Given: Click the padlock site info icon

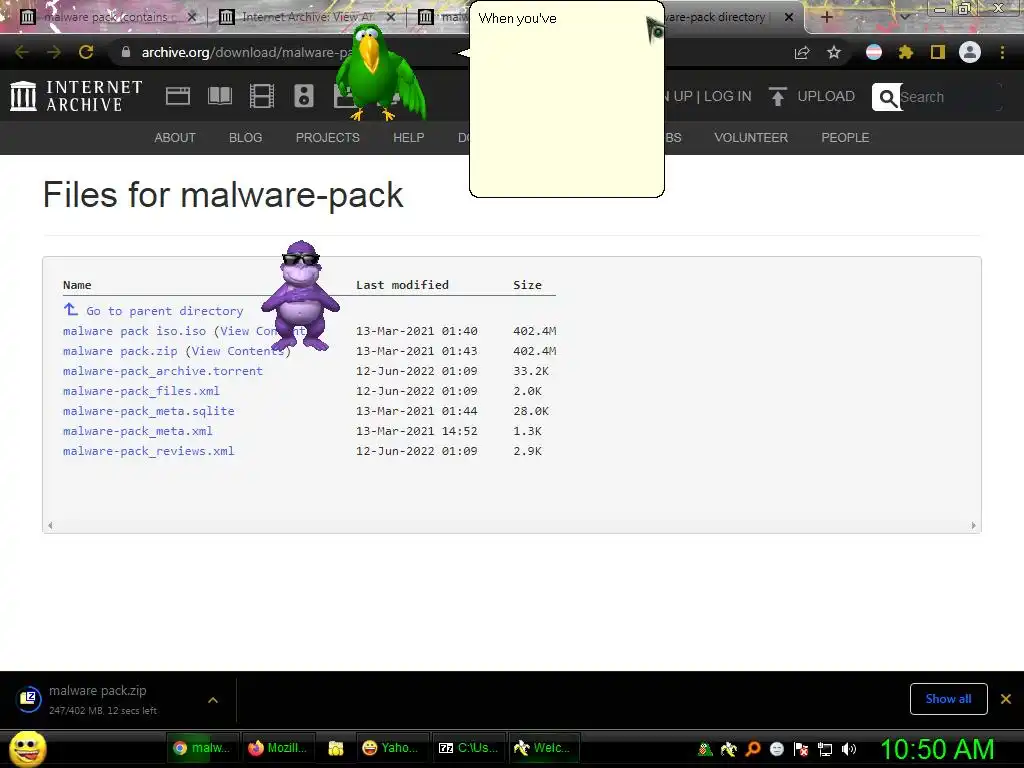Looking at the screenshot, I should (x=126, y=52).
